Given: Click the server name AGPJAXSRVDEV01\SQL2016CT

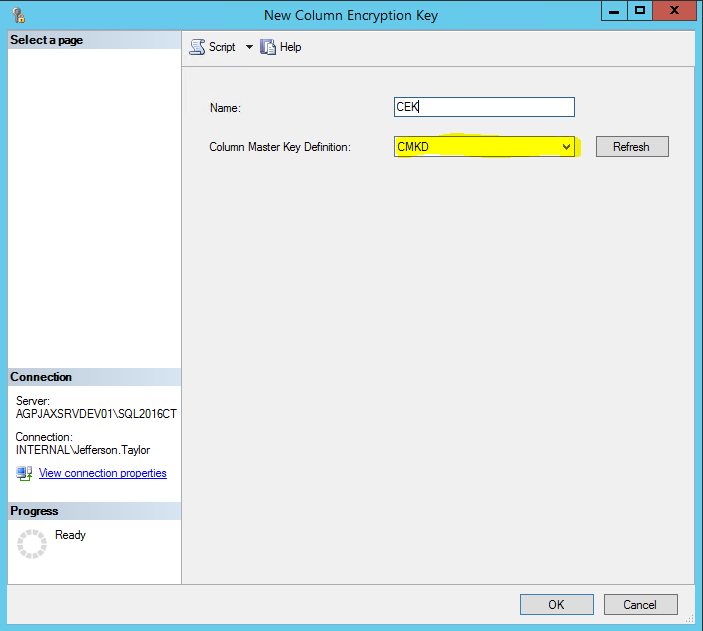Looking at the screenshot, I should (96, 414).
